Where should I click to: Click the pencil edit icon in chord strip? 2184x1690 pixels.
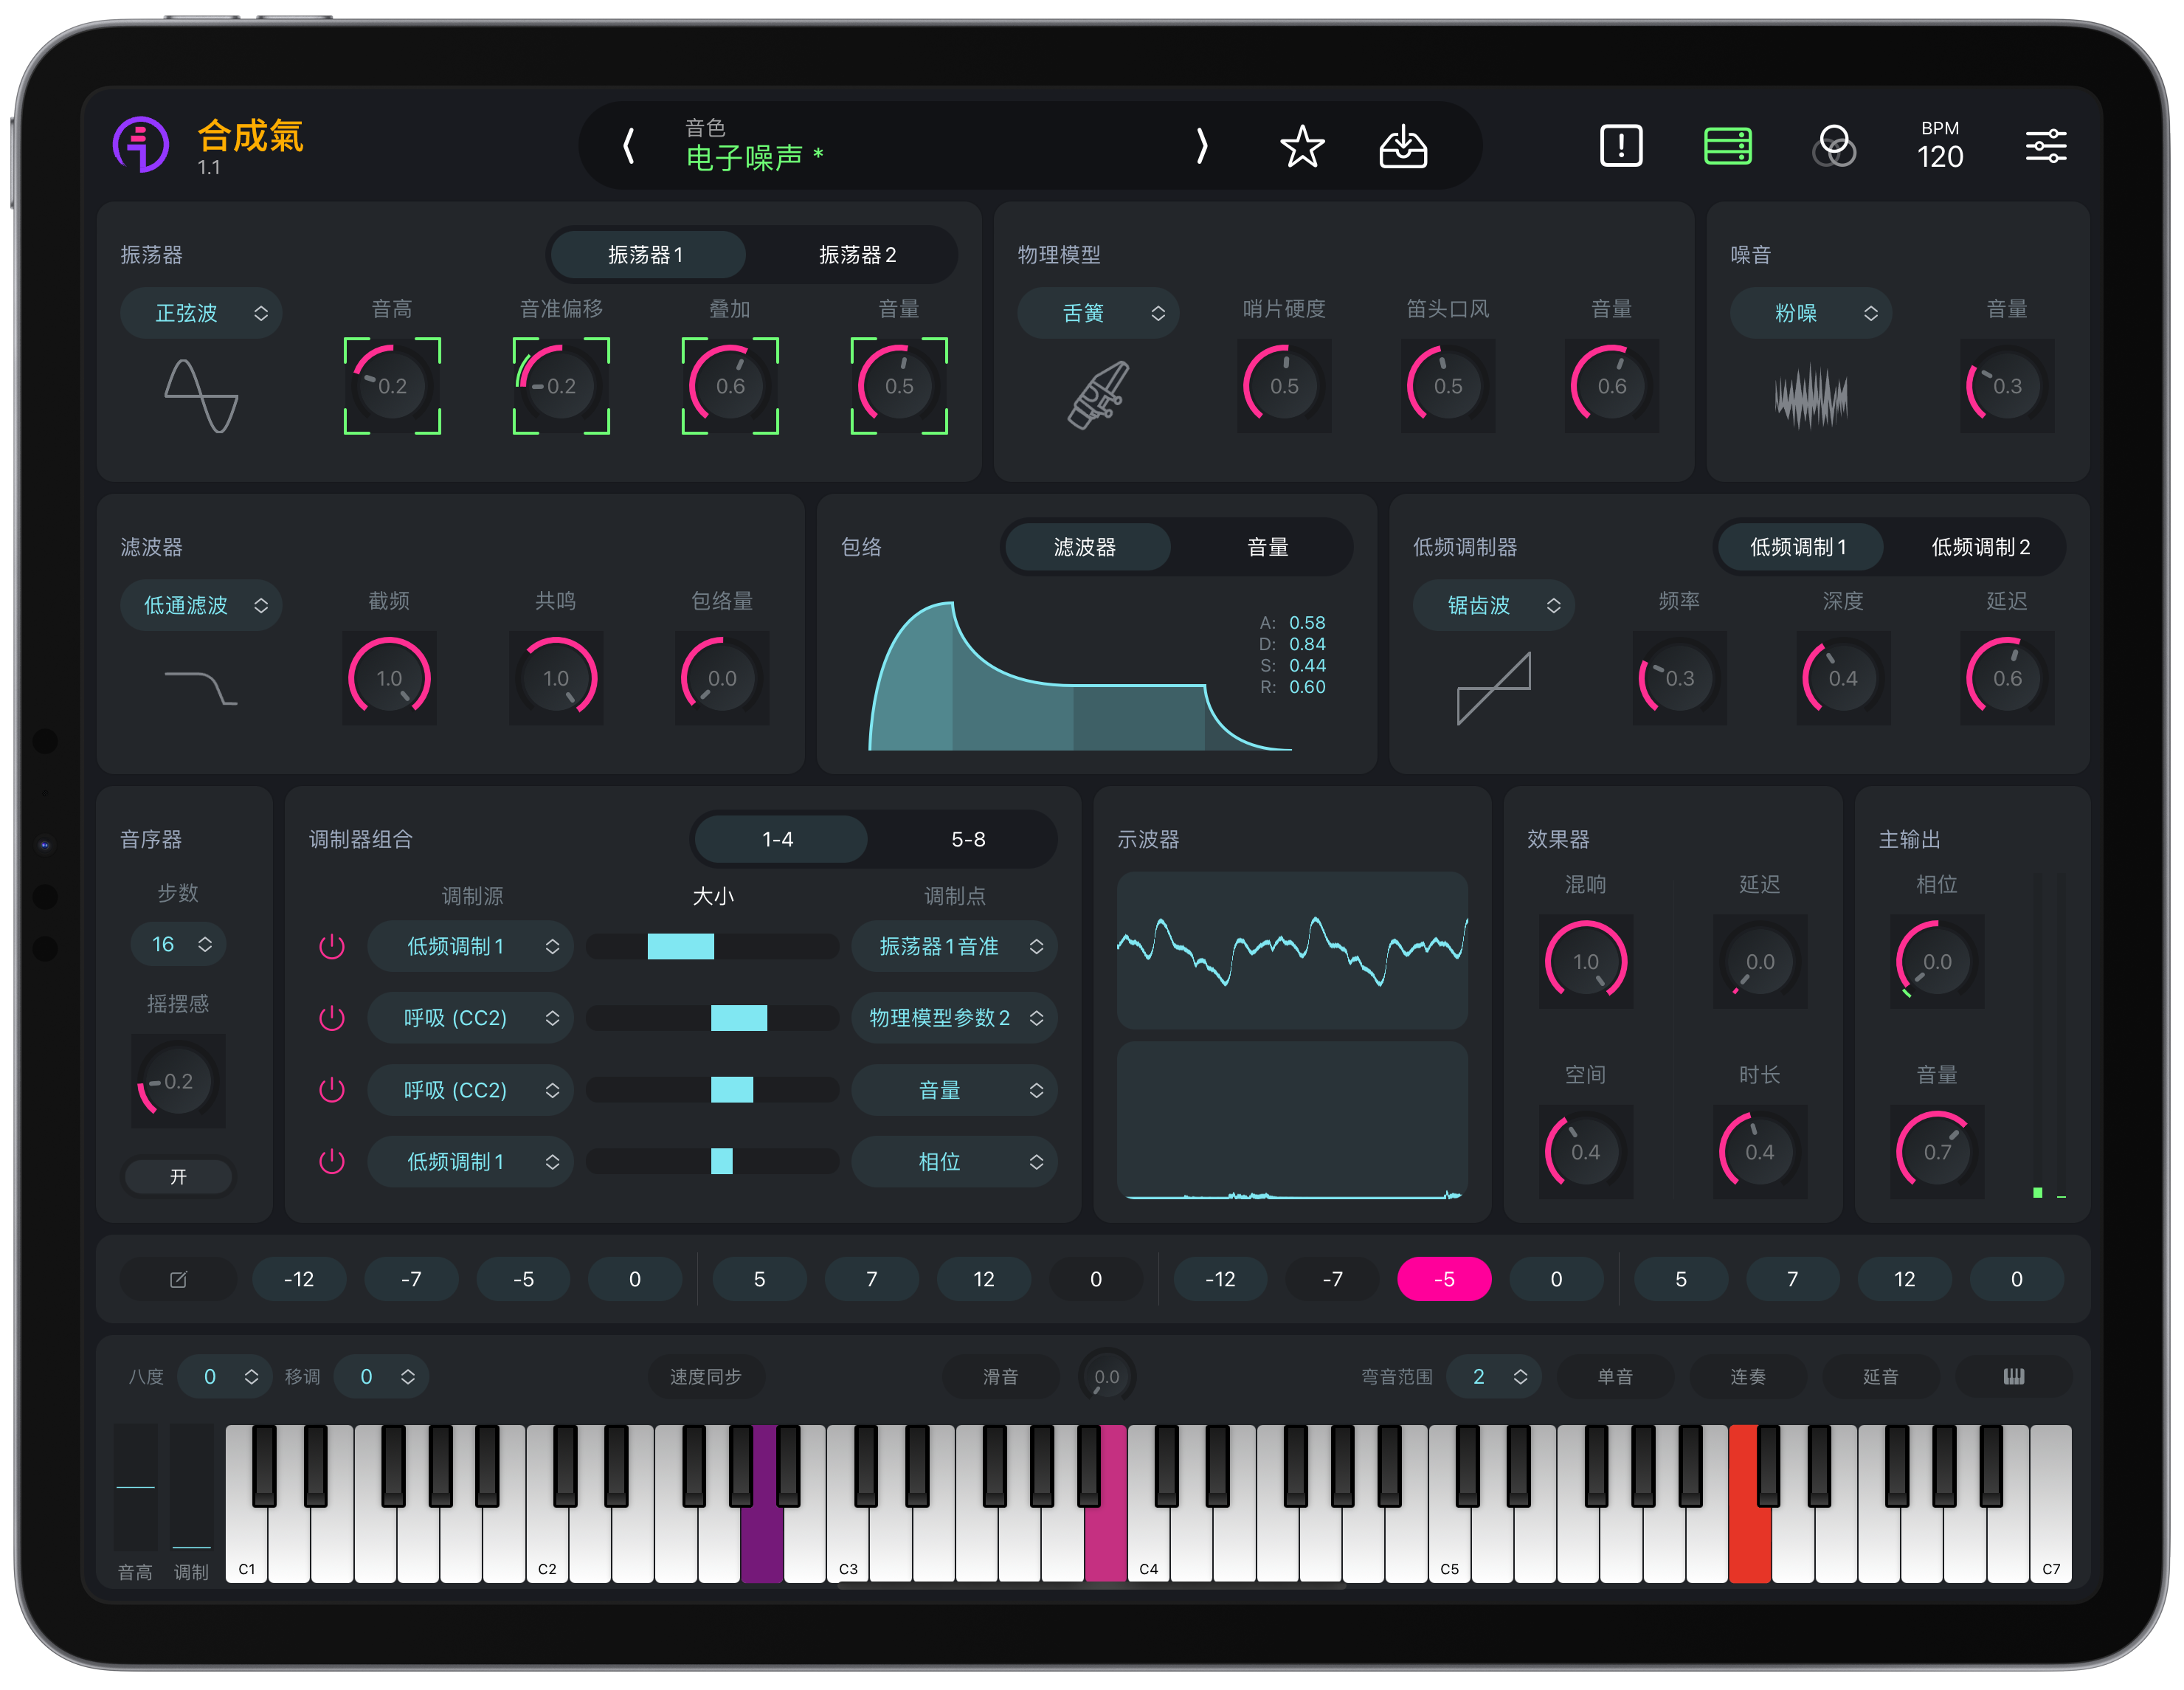tap(178, 1279)
